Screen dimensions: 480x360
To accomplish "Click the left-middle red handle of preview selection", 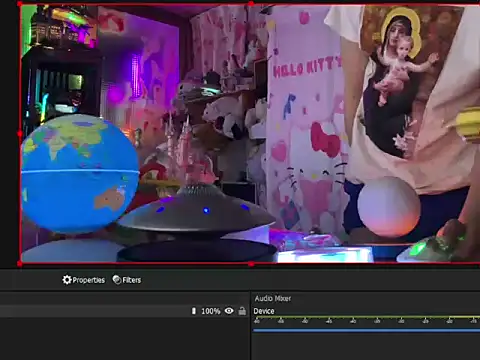I will pos(20,134).
